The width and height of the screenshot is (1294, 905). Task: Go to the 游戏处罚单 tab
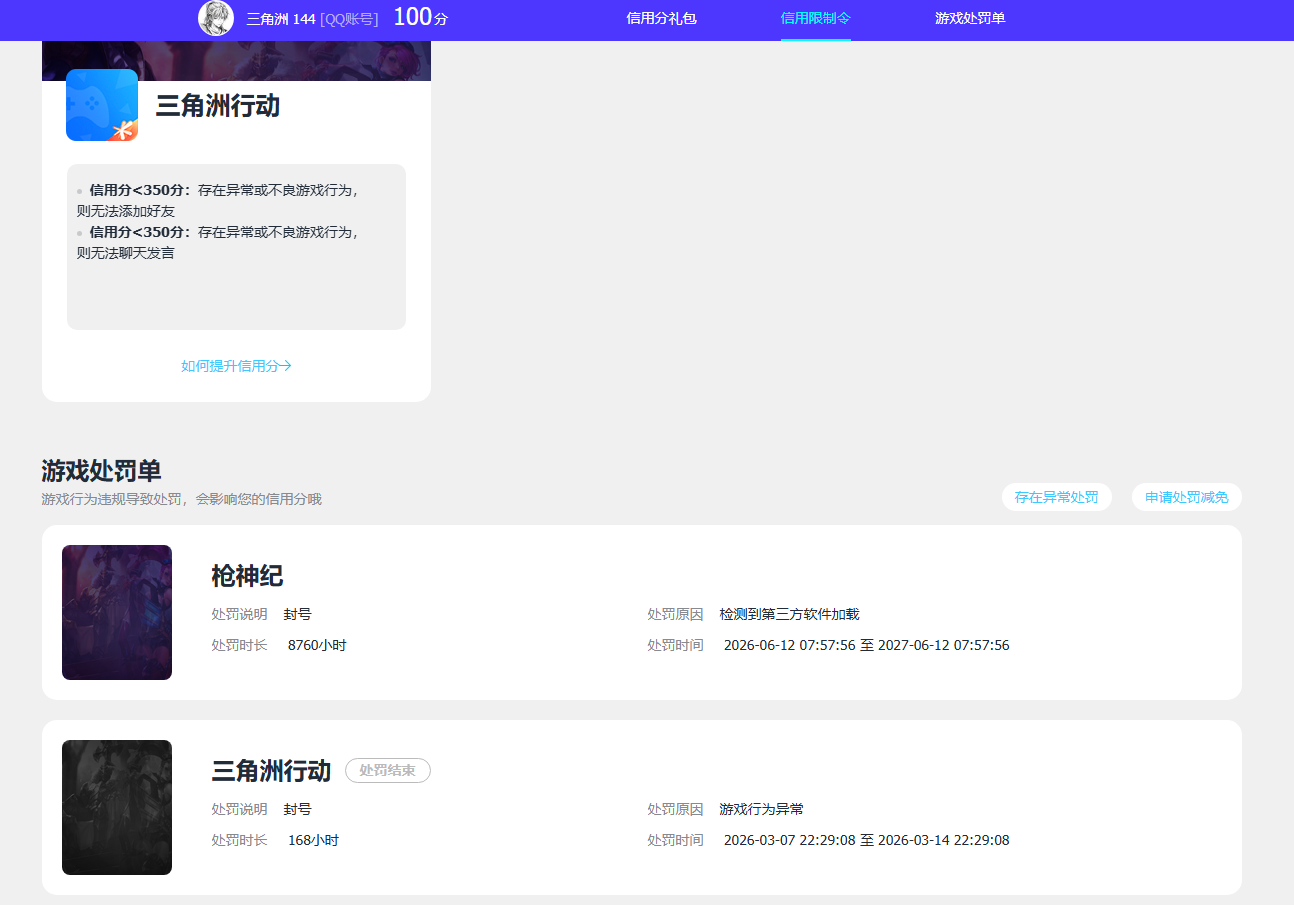point(970,18)
